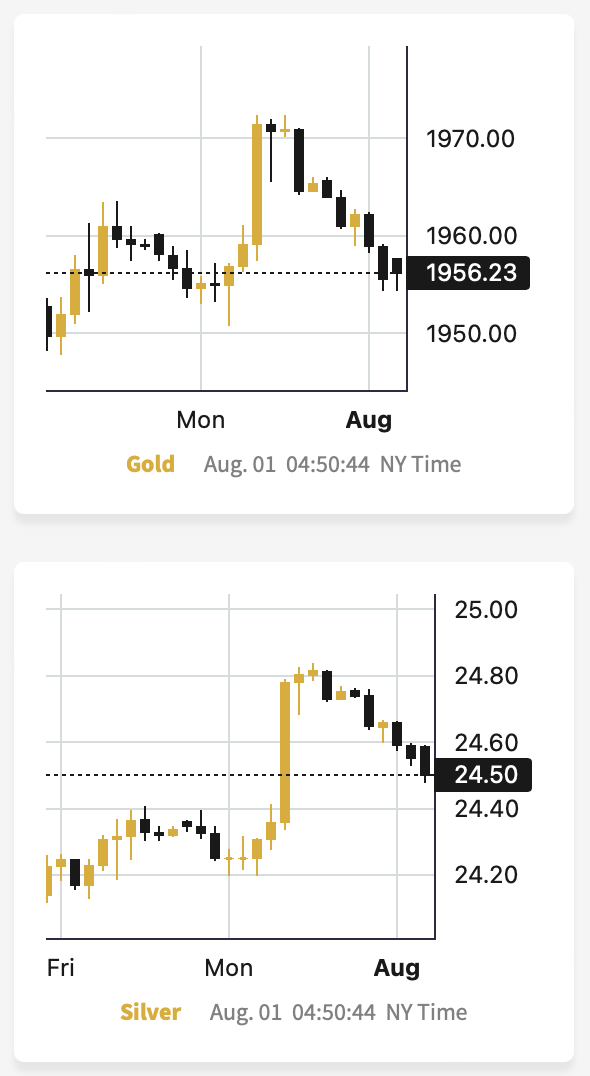This screenshot has height=1076, width=590.
Task: Click the Fri label on silver chart
Action: [60, 968]
